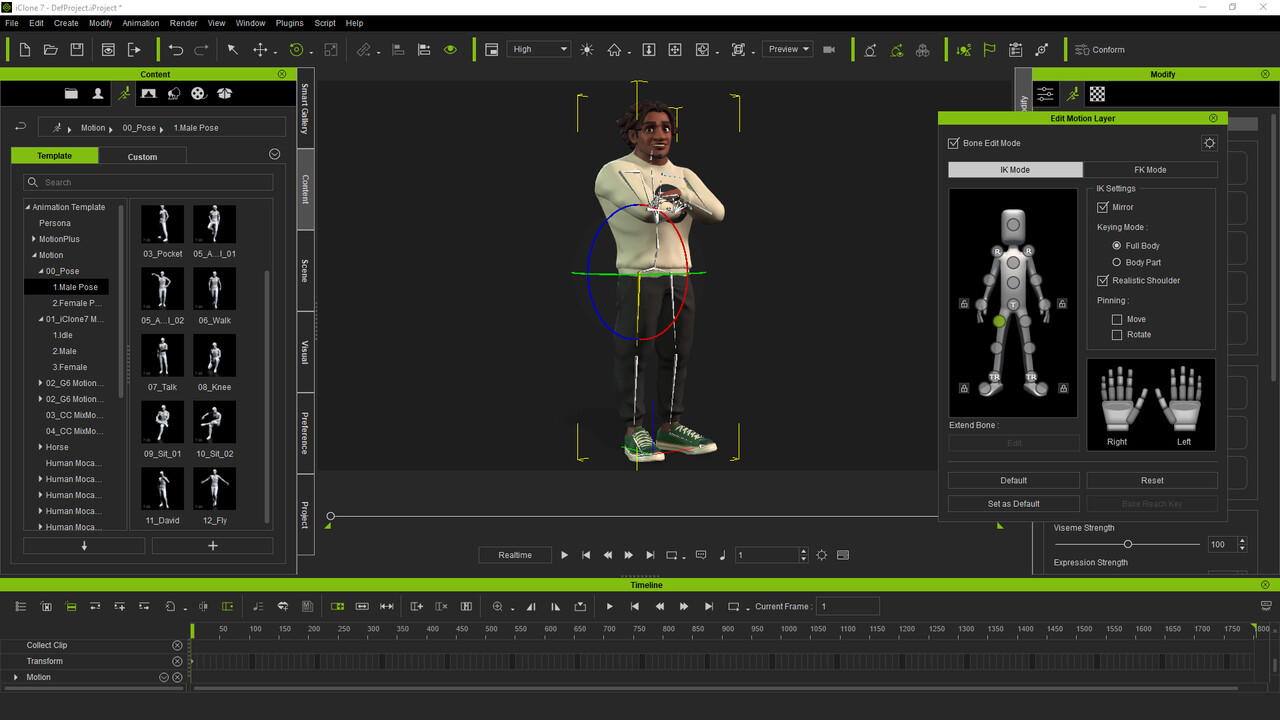Click the Realtime toggle button
The width and height of the screenshot is (1280, 720).
click(515, 555)
